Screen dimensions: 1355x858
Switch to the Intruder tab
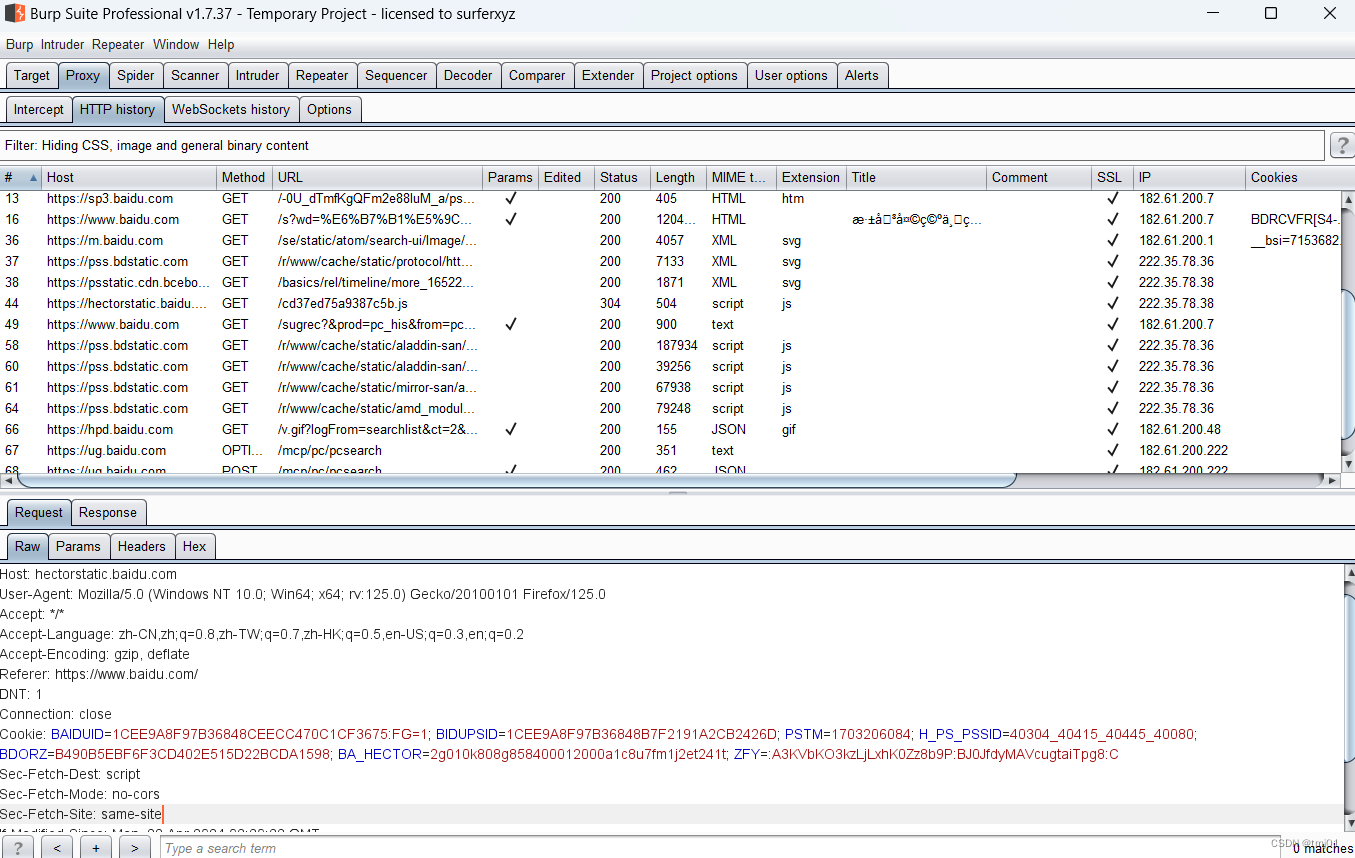click(258, 75)
